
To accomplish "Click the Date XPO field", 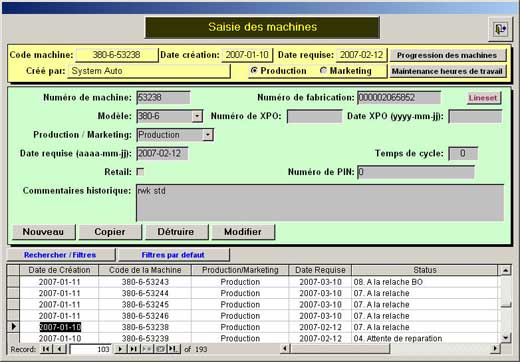I will [x=475, y=116].
